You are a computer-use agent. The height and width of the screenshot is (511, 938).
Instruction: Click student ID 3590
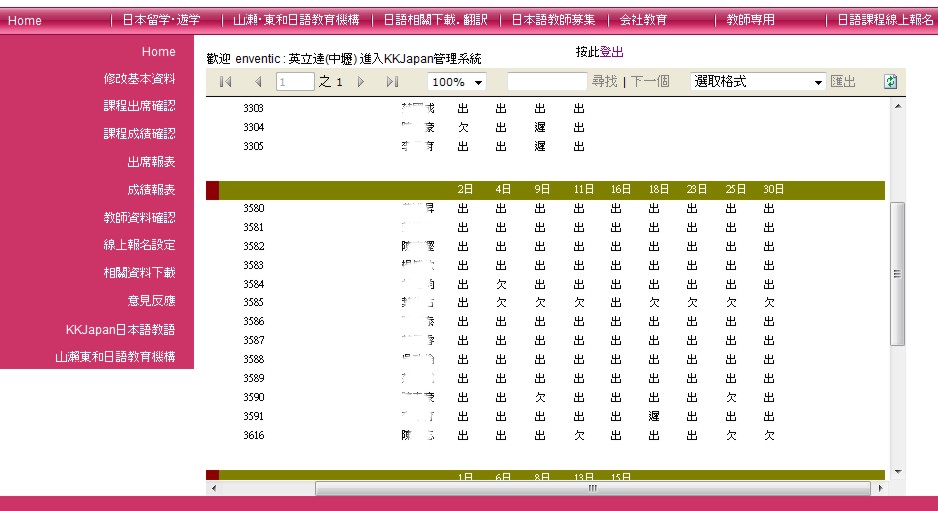(x=254, y=397)
